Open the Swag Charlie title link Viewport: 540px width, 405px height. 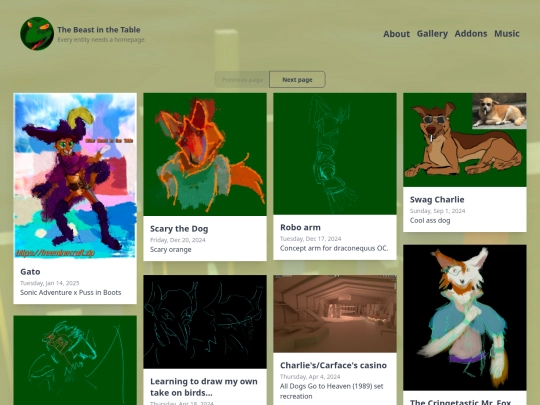click(x=437, y=199)
